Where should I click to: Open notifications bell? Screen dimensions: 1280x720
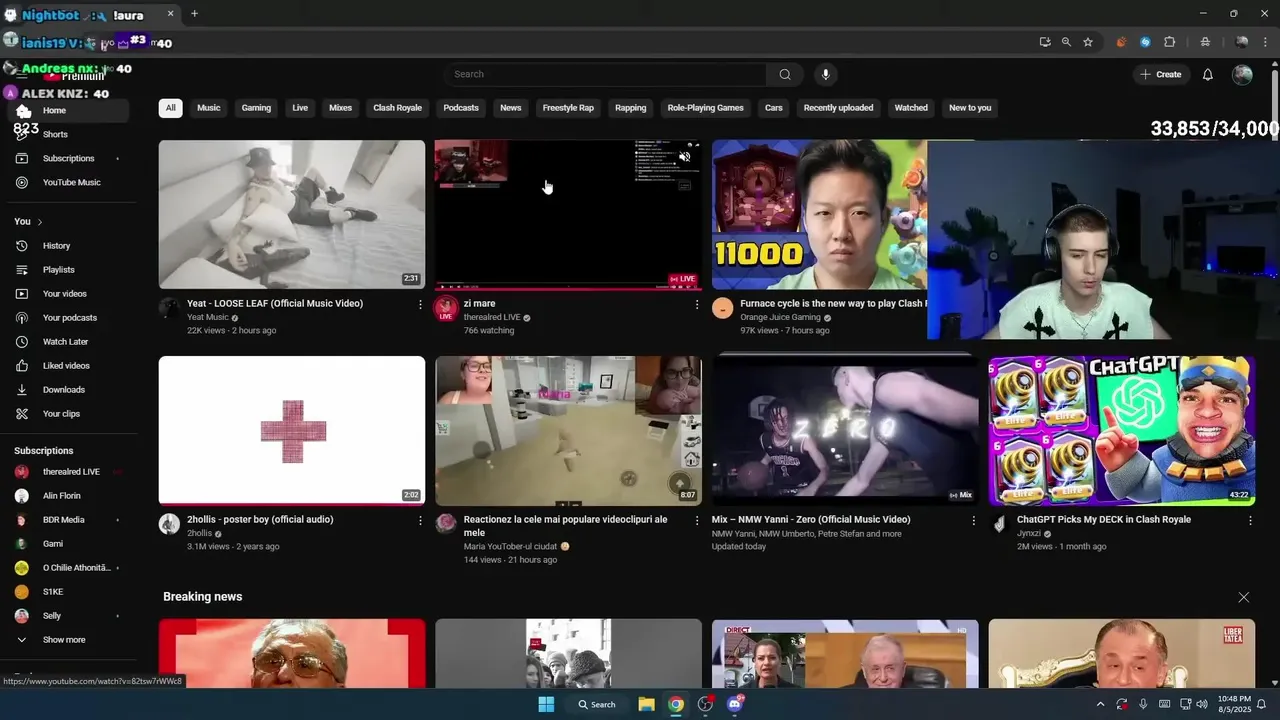(1207, 74)
